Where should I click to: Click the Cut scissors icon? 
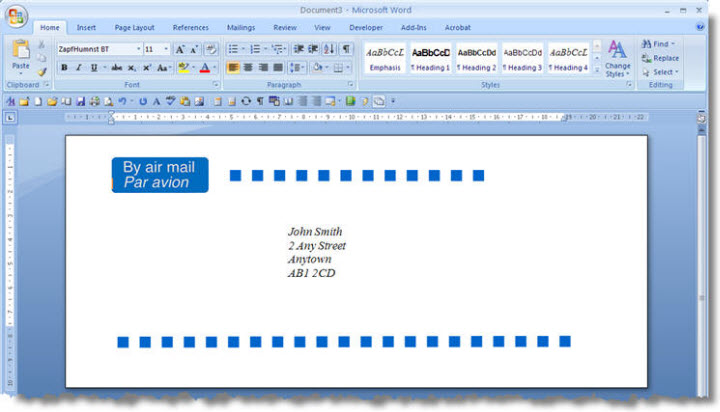click(41, 45)
